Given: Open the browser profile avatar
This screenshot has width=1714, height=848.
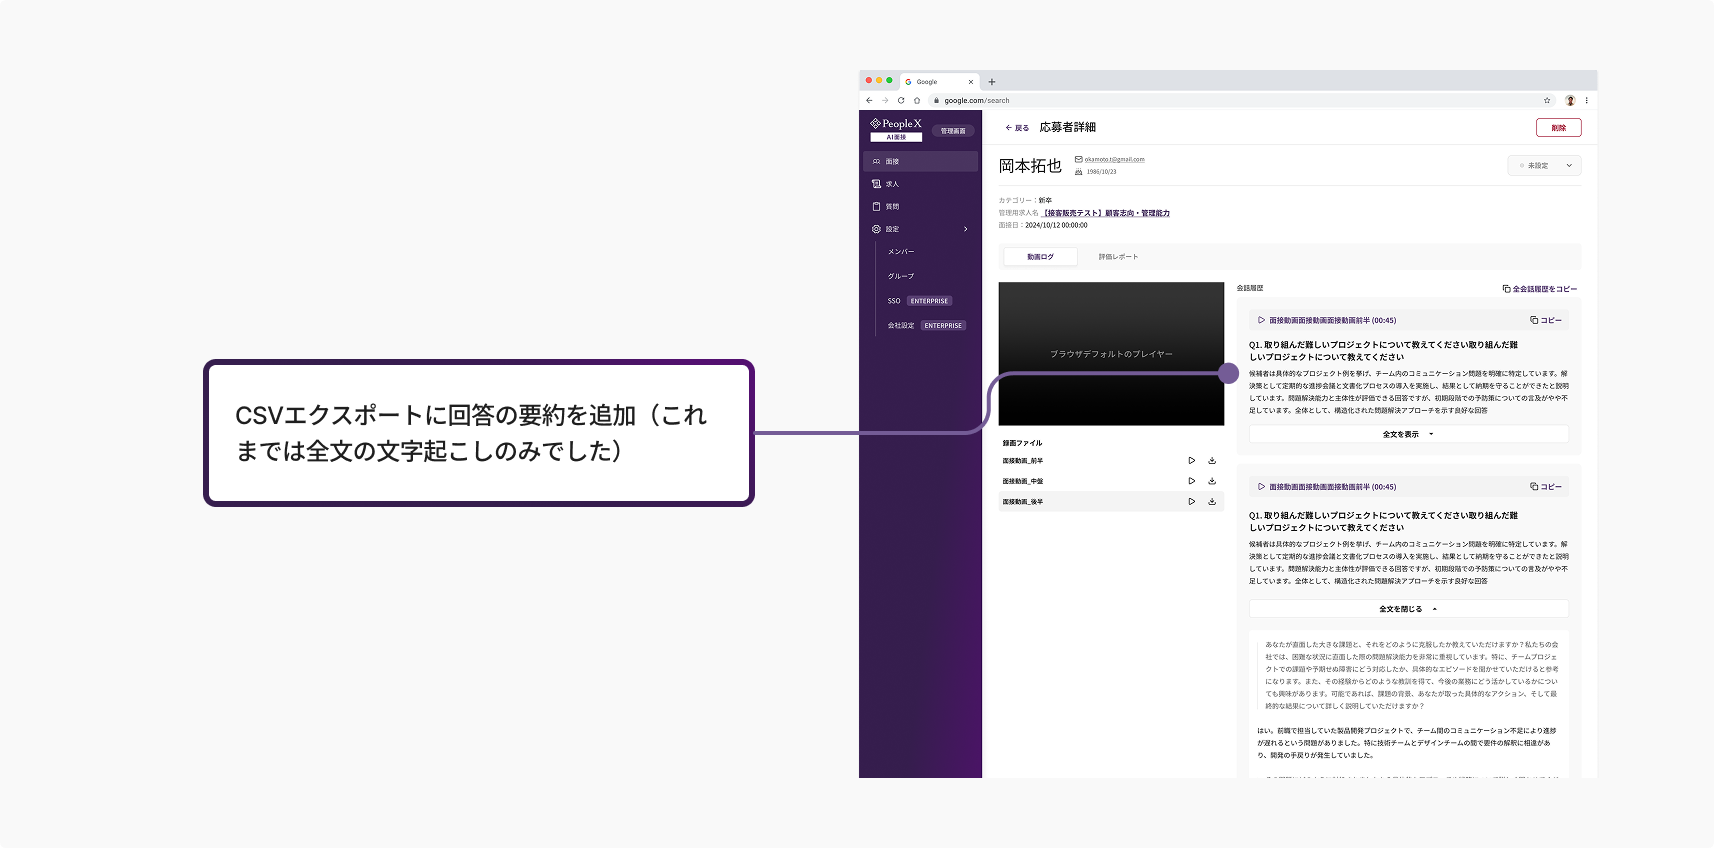Looking at the screenshot, I should point(1570,100).
